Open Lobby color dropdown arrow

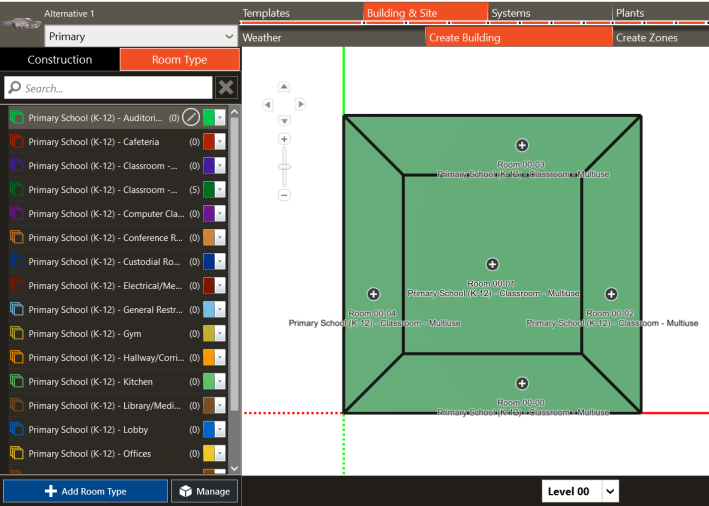tap(220, 429)
